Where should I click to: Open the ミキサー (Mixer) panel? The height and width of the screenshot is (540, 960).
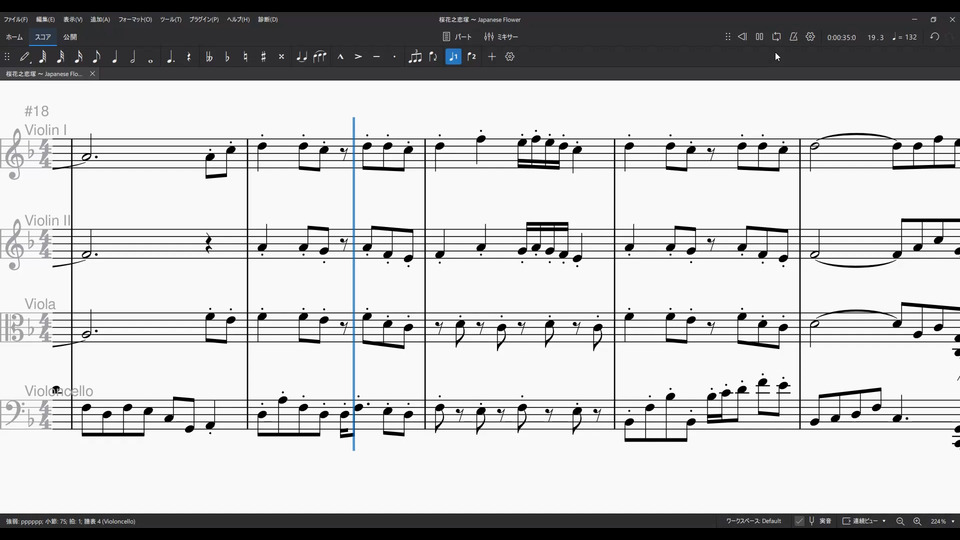501,37
